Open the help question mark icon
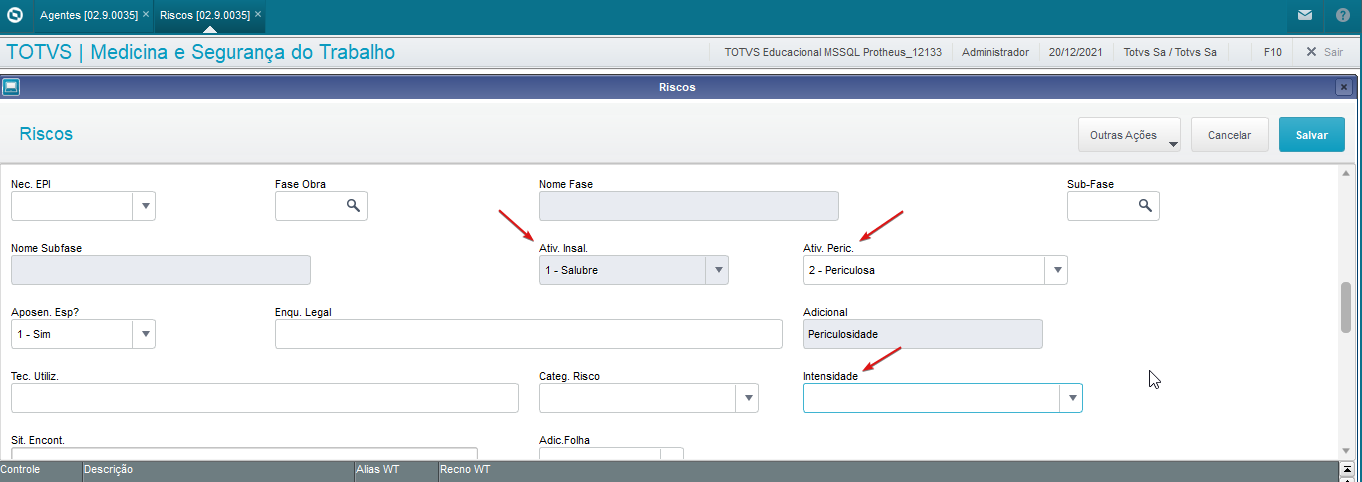This screenshot has width=1362, height=482. tap(1343, 15)
